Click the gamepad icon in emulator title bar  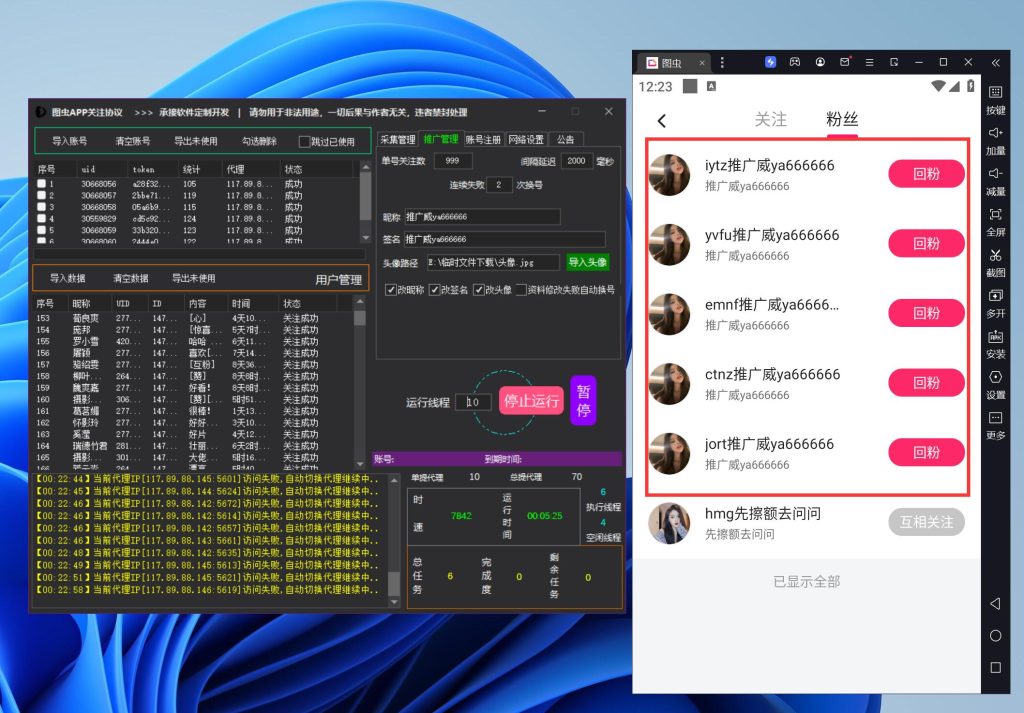point(795,62)
